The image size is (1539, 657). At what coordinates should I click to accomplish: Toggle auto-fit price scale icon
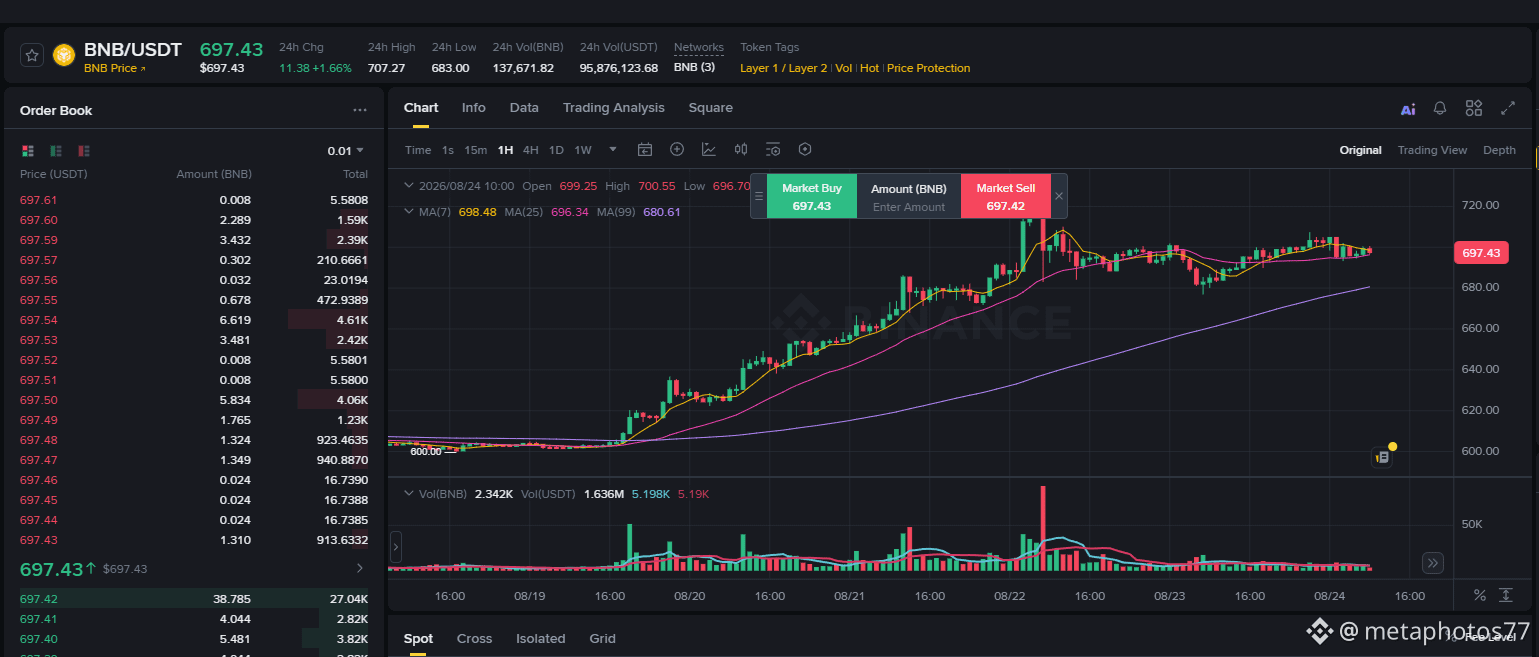point(1506,595)
